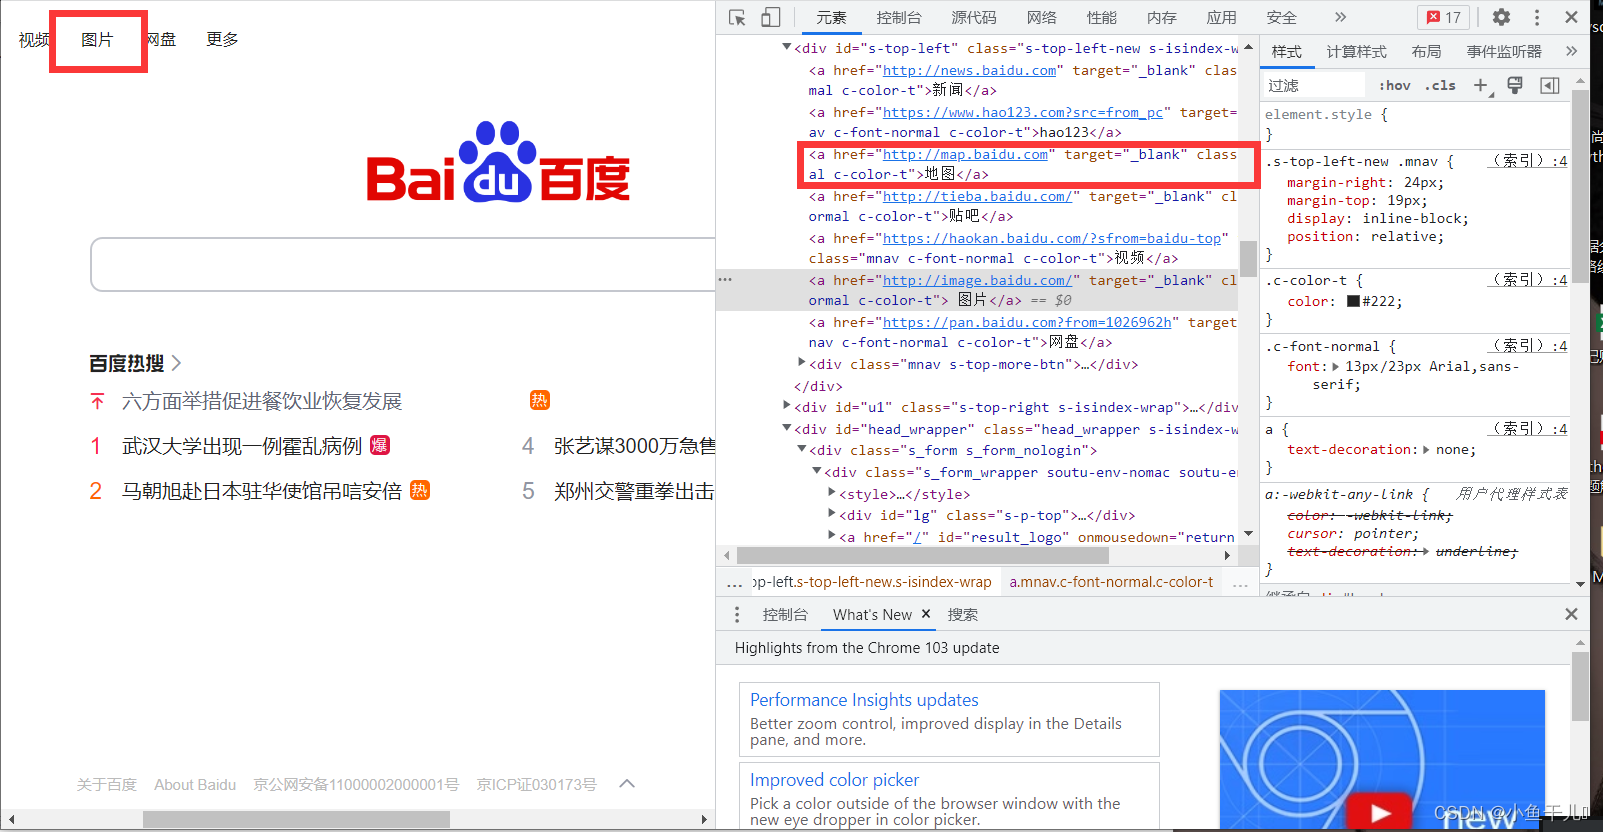Open DevTools three-dot customize menu
Screen dimensions: 1603x832
coord(1537,17)
